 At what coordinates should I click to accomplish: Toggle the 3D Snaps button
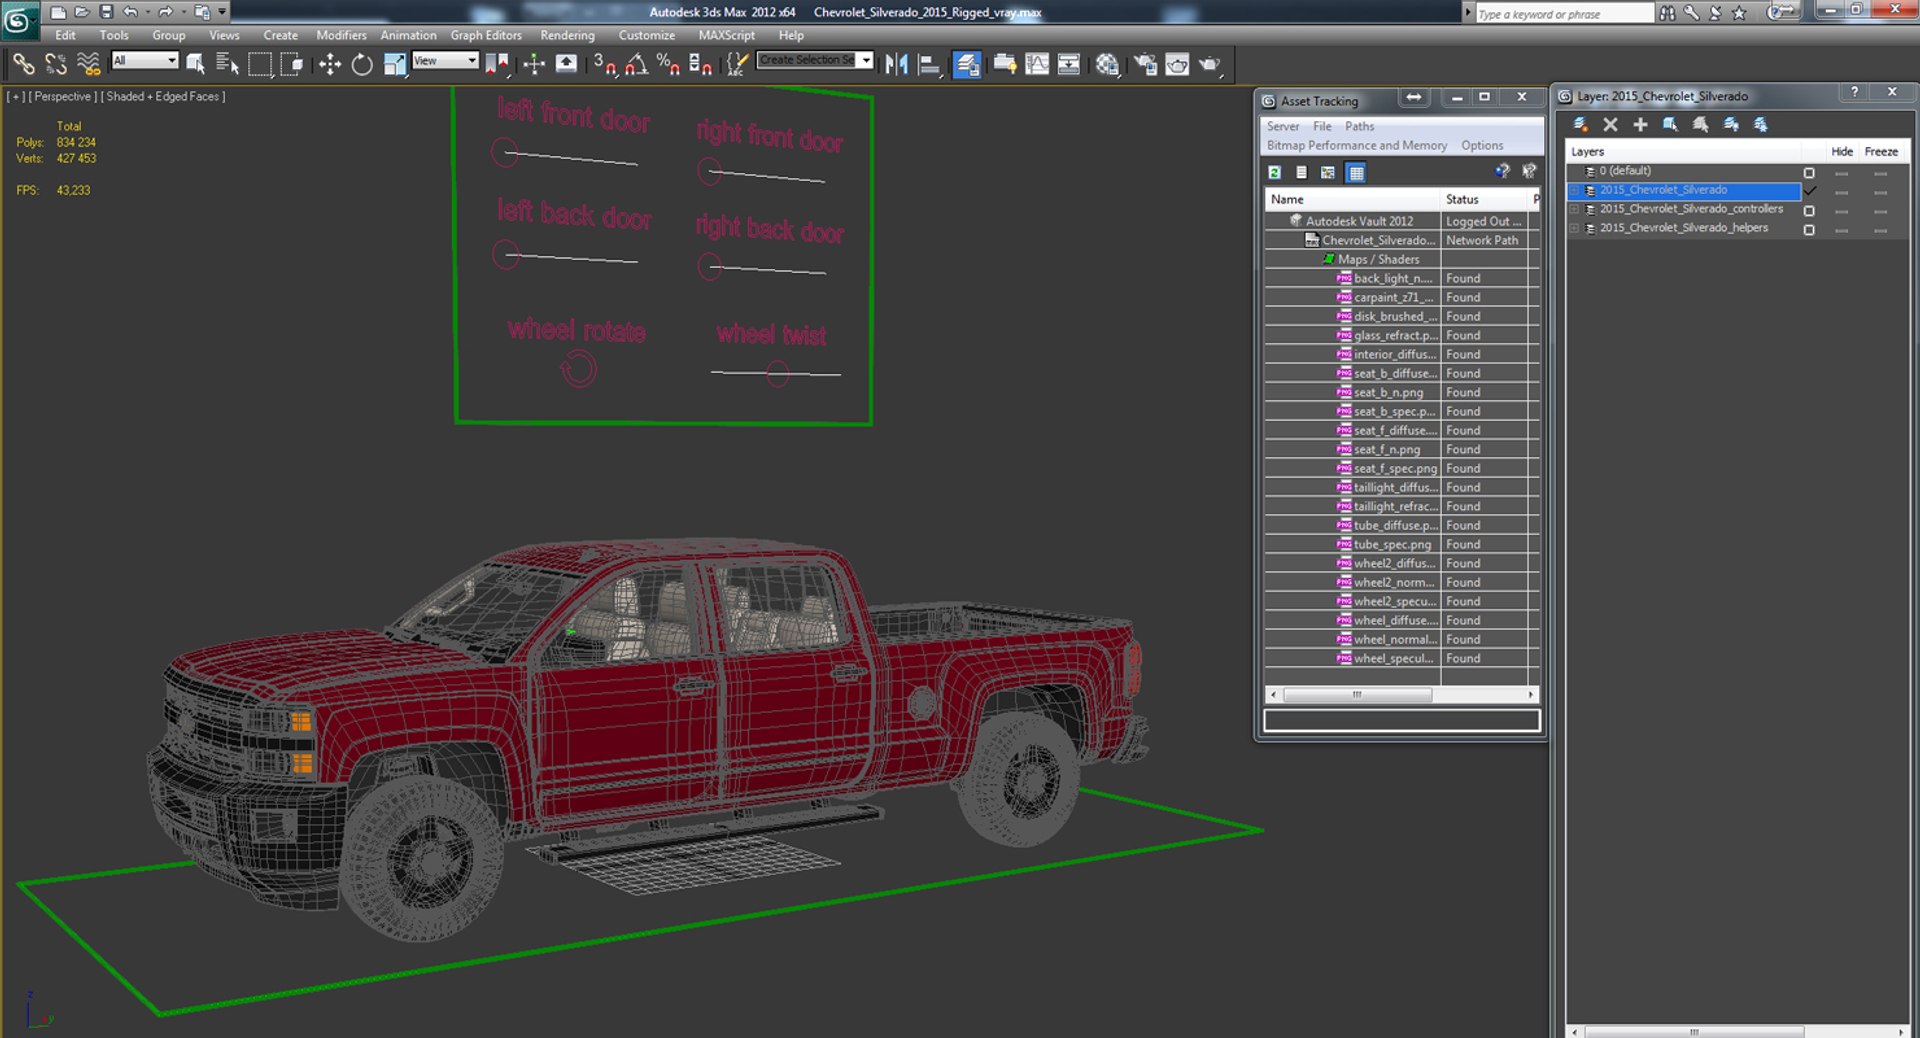604,65
